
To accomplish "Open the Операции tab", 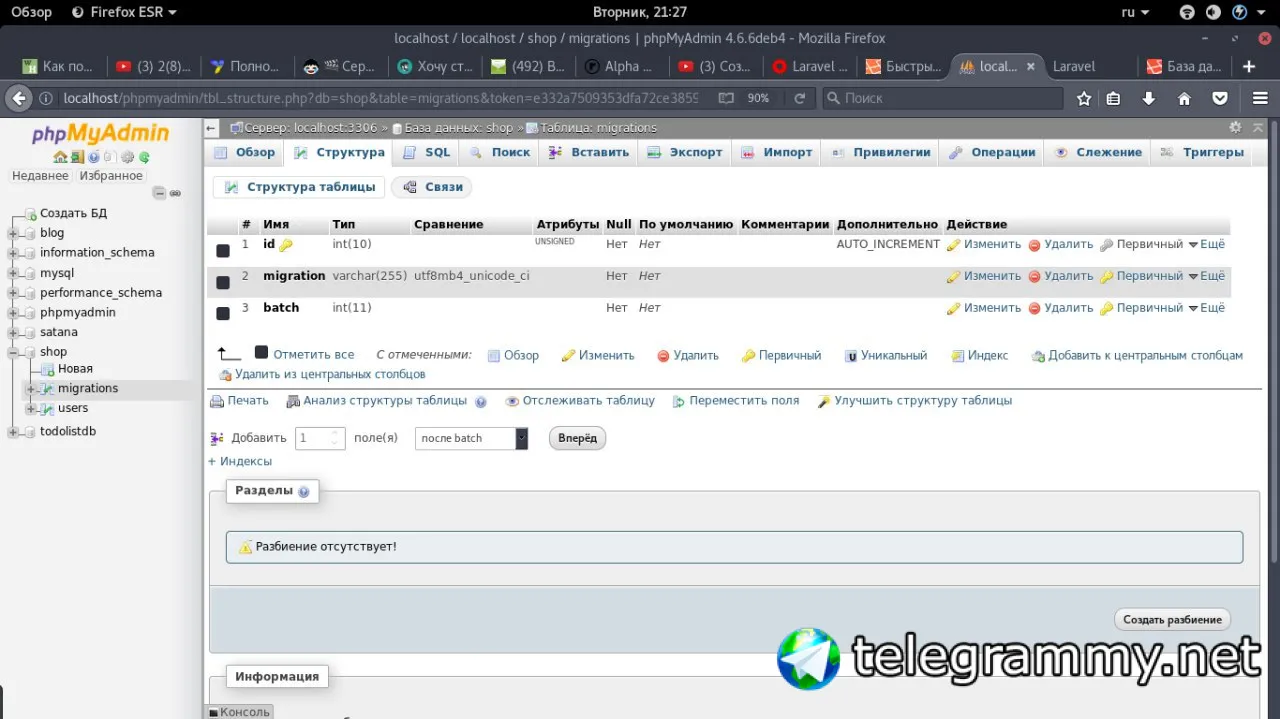I will click(993, 153).
